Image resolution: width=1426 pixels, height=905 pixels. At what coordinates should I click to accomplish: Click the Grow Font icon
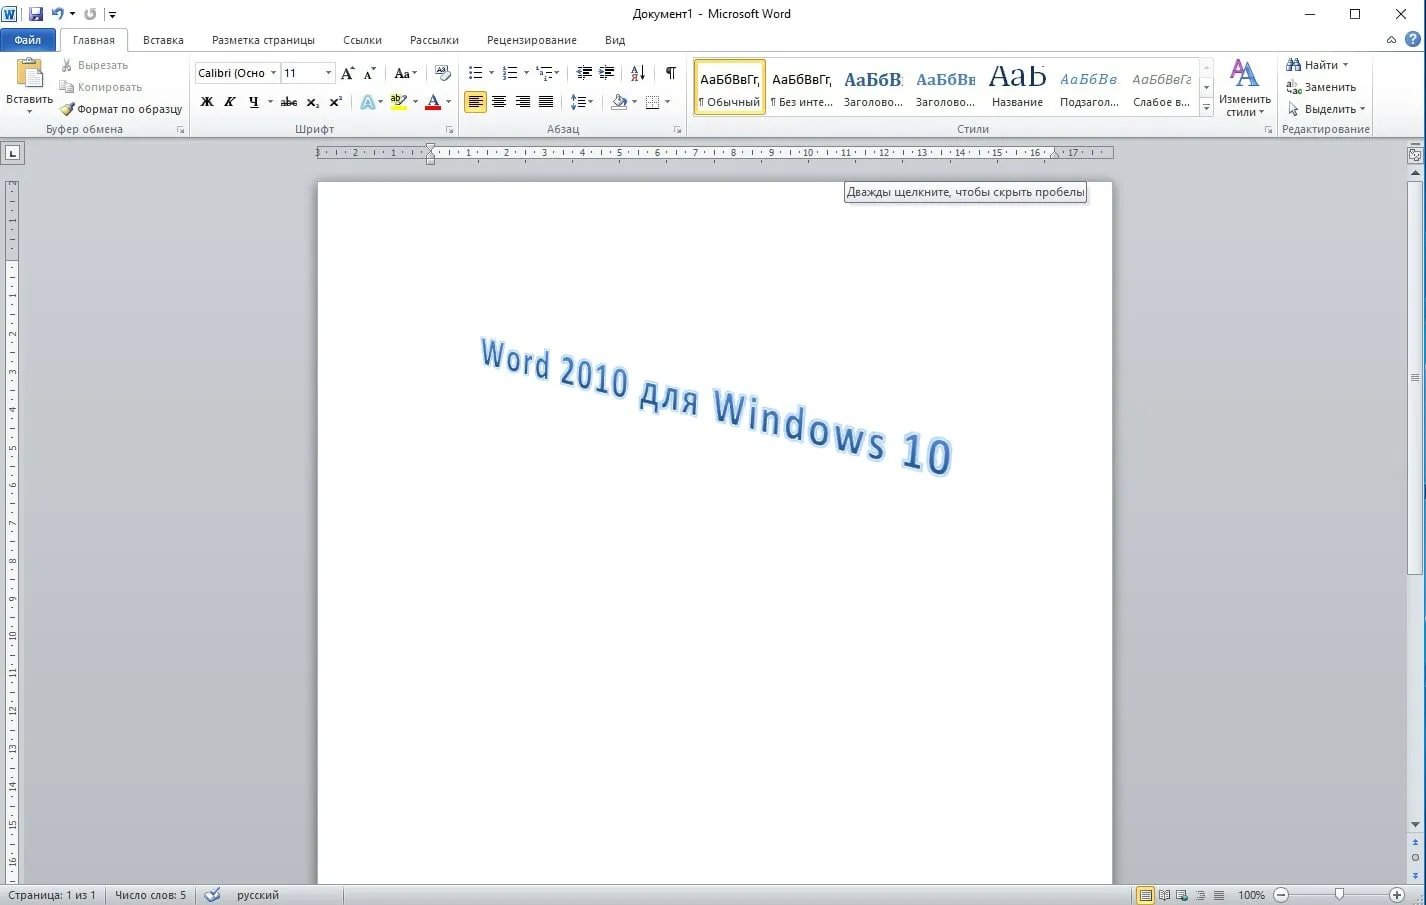pyautogui.click(x=347, y=73)
